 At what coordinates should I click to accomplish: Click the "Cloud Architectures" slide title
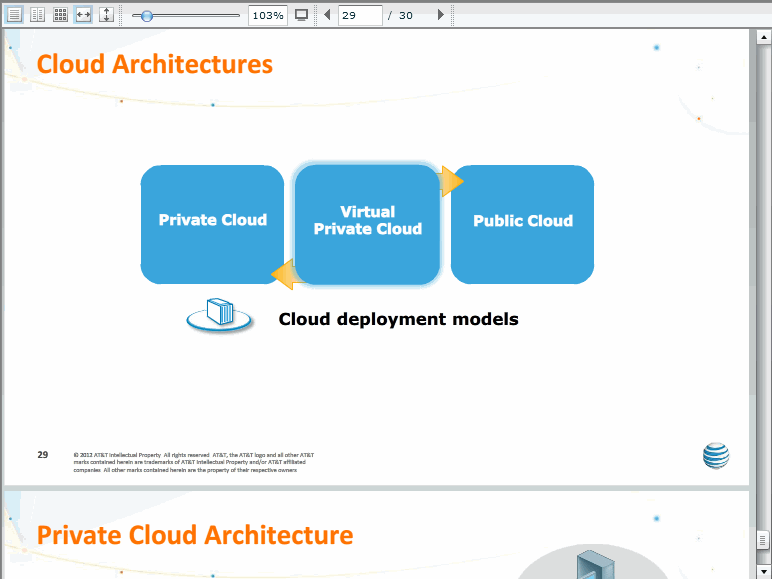[155, 64]
